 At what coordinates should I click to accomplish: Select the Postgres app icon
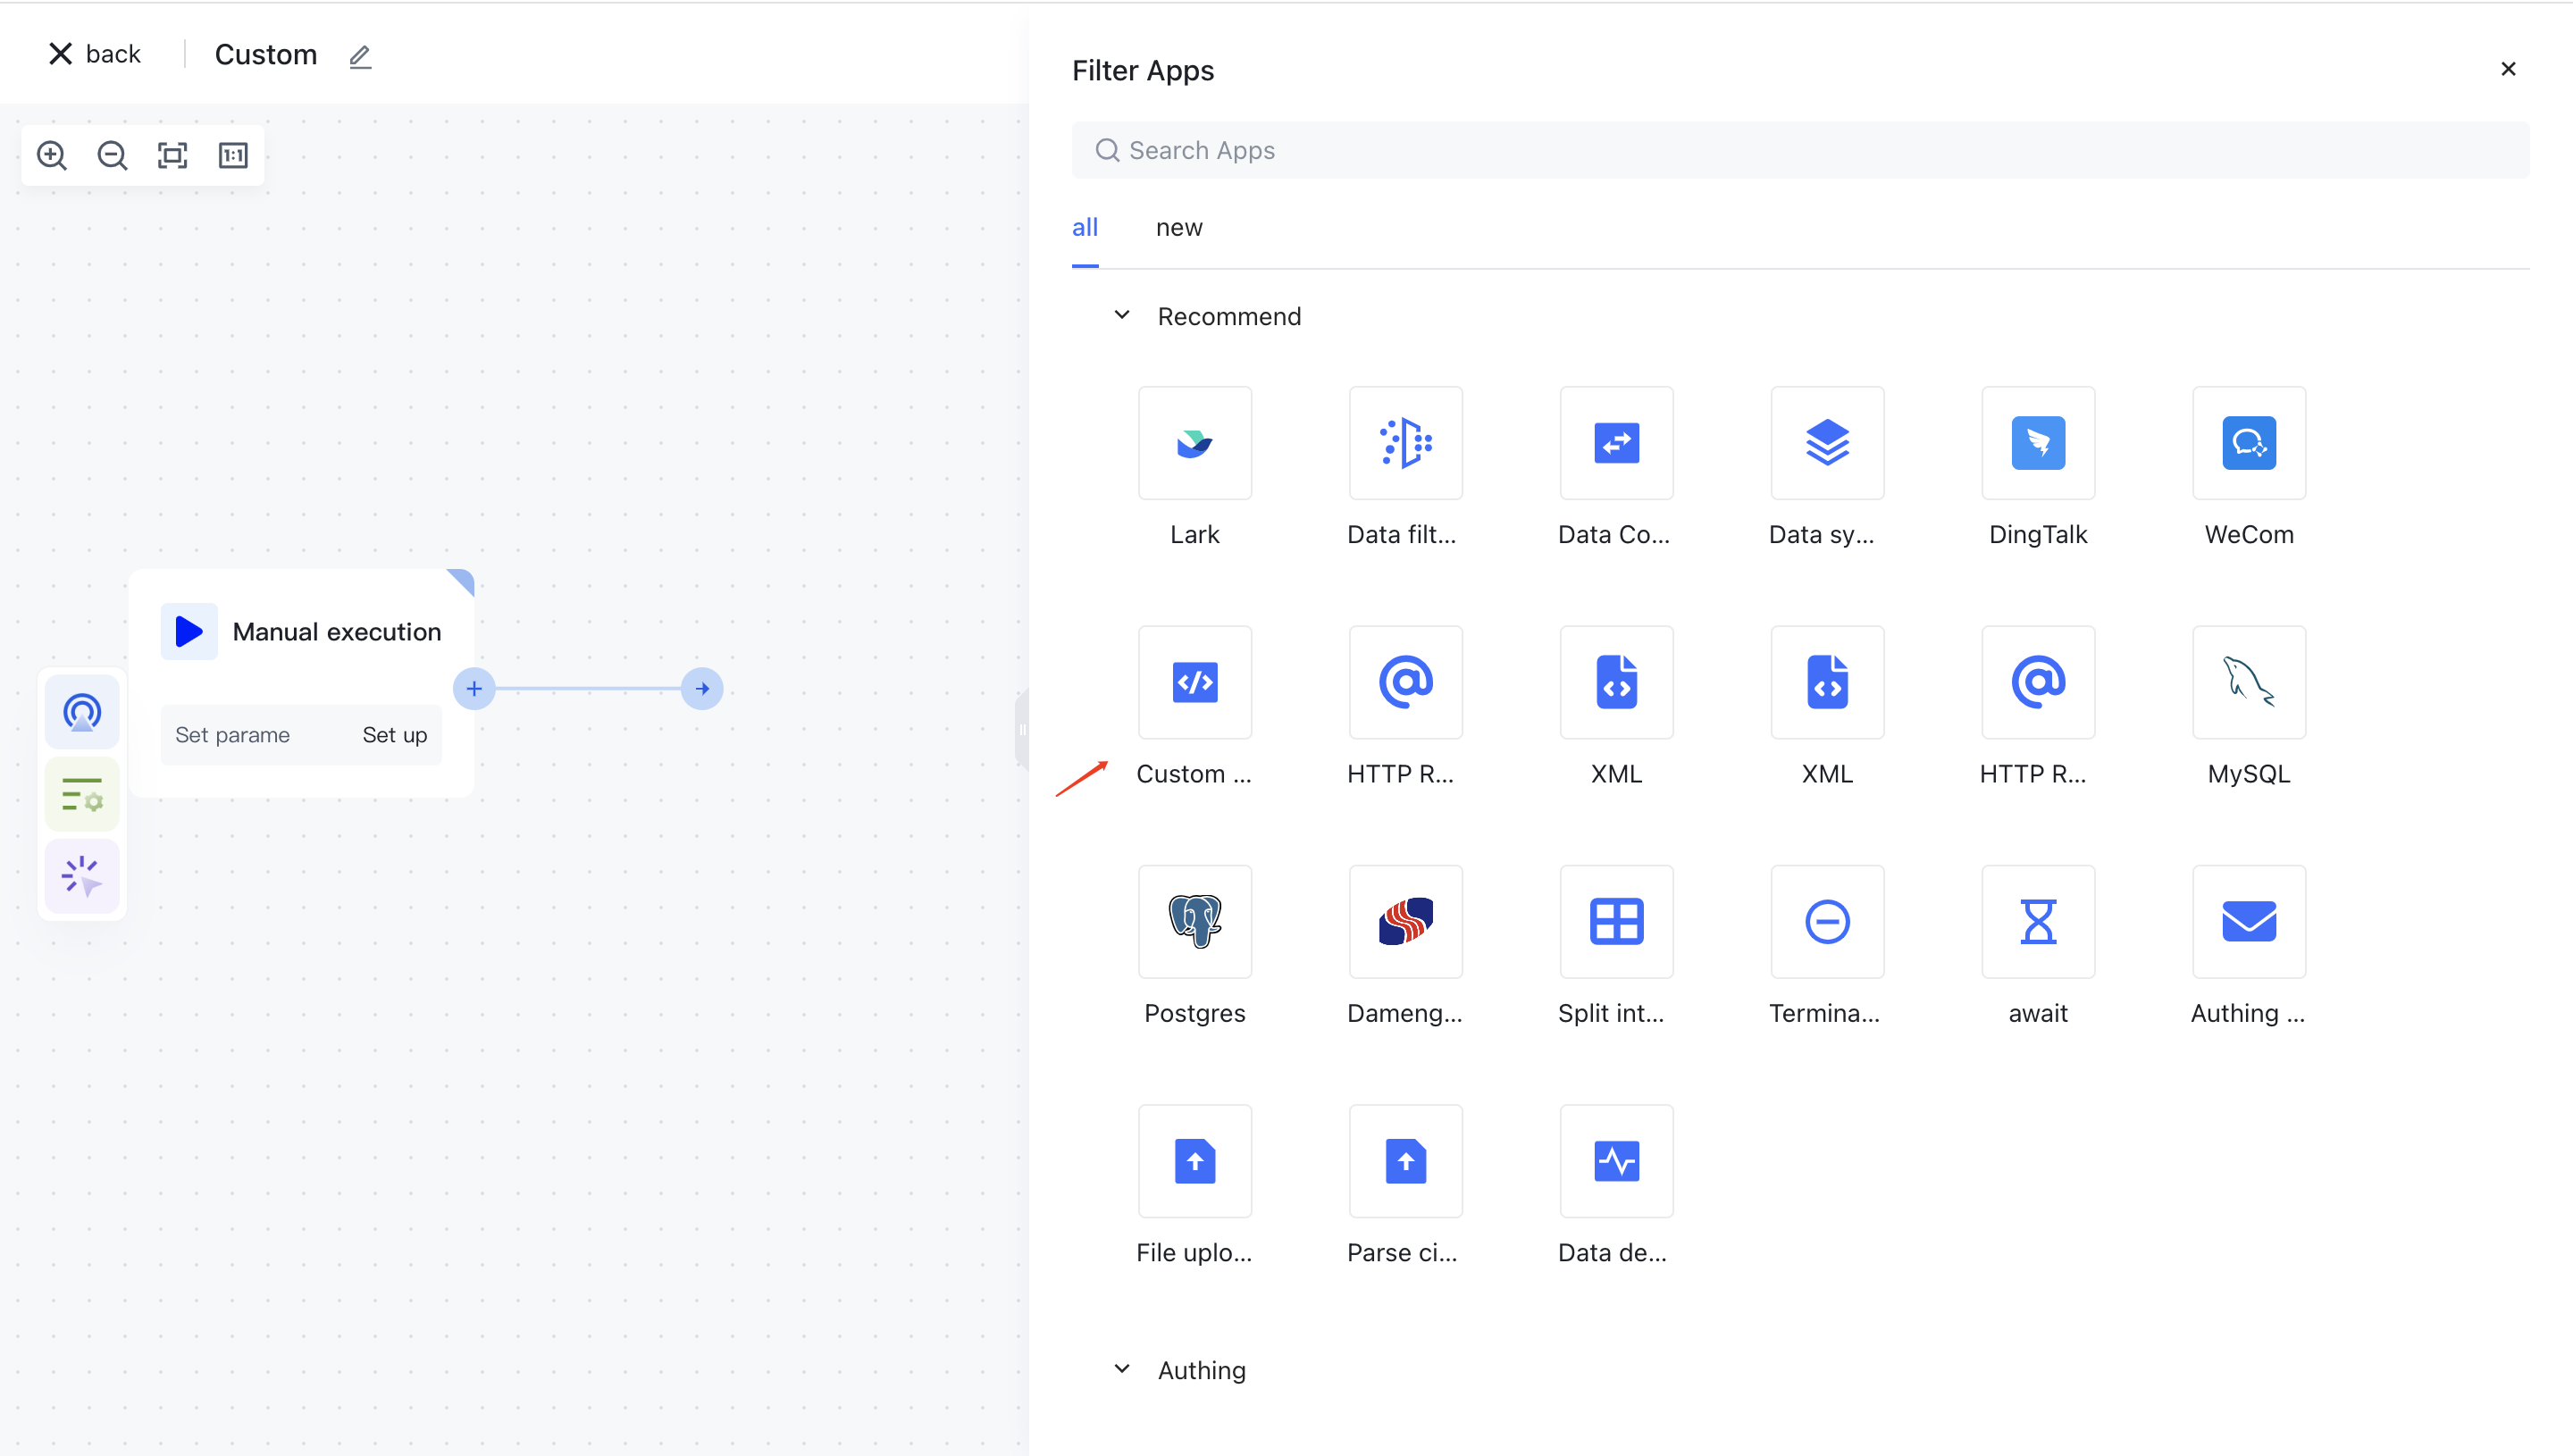click(1194, 922)
